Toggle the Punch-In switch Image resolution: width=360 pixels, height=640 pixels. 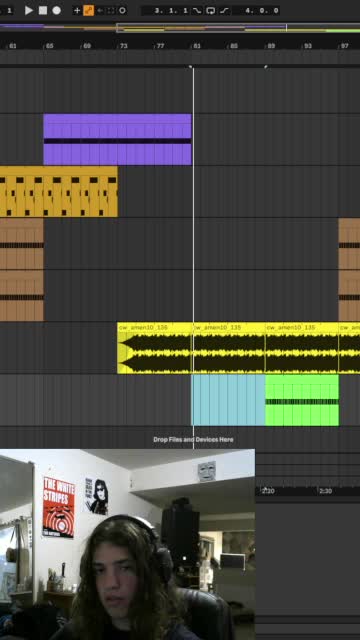[x=197, y=11]
